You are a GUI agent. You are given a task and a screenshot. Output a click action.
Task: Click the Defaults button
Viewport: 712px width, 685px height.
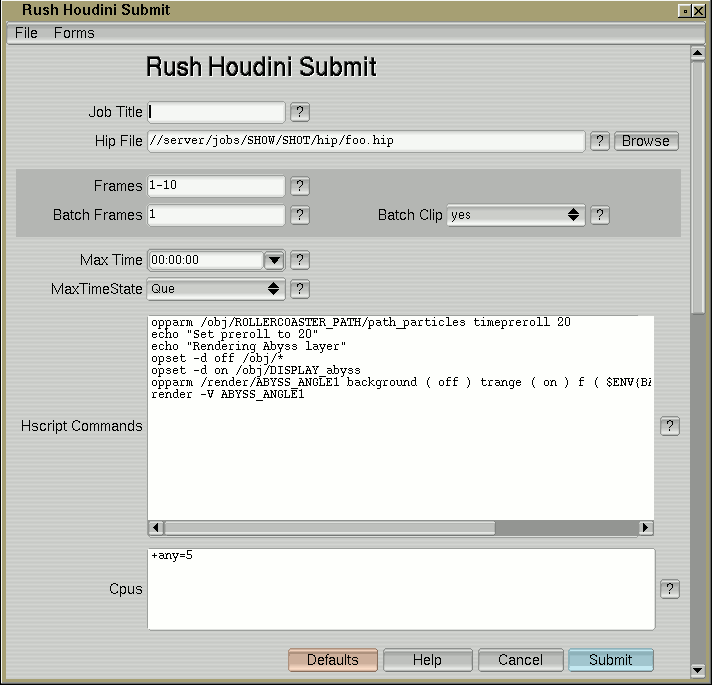click(333, 660)
